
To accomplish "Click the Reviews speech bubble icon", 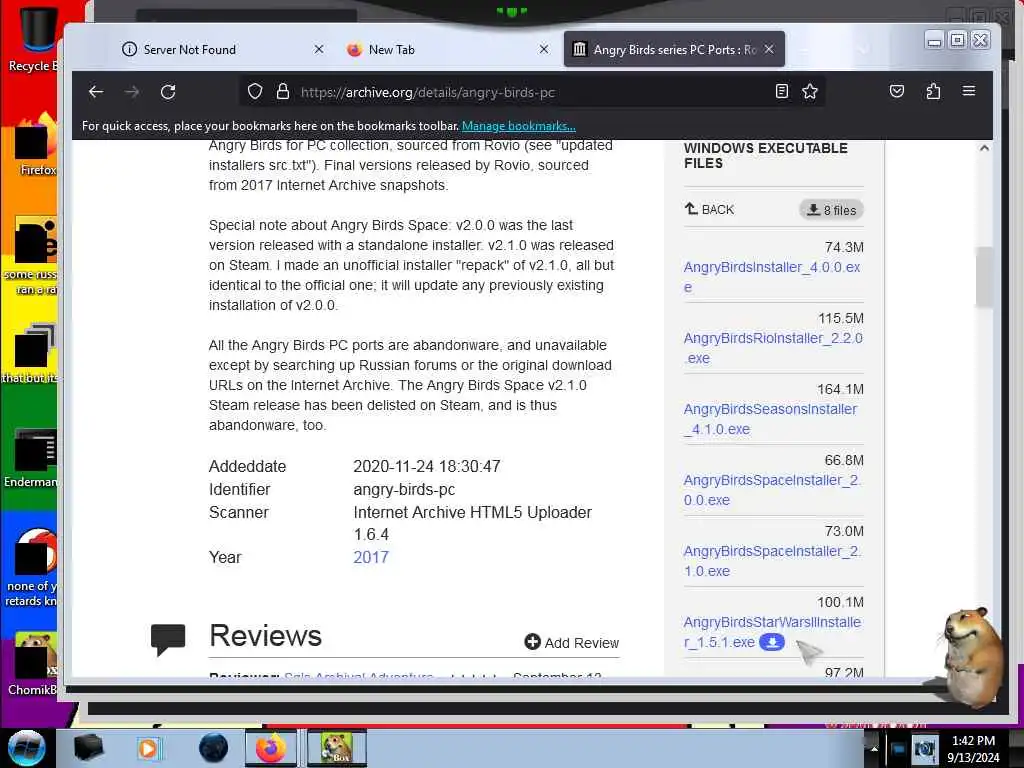I will (x=168, y=639).
